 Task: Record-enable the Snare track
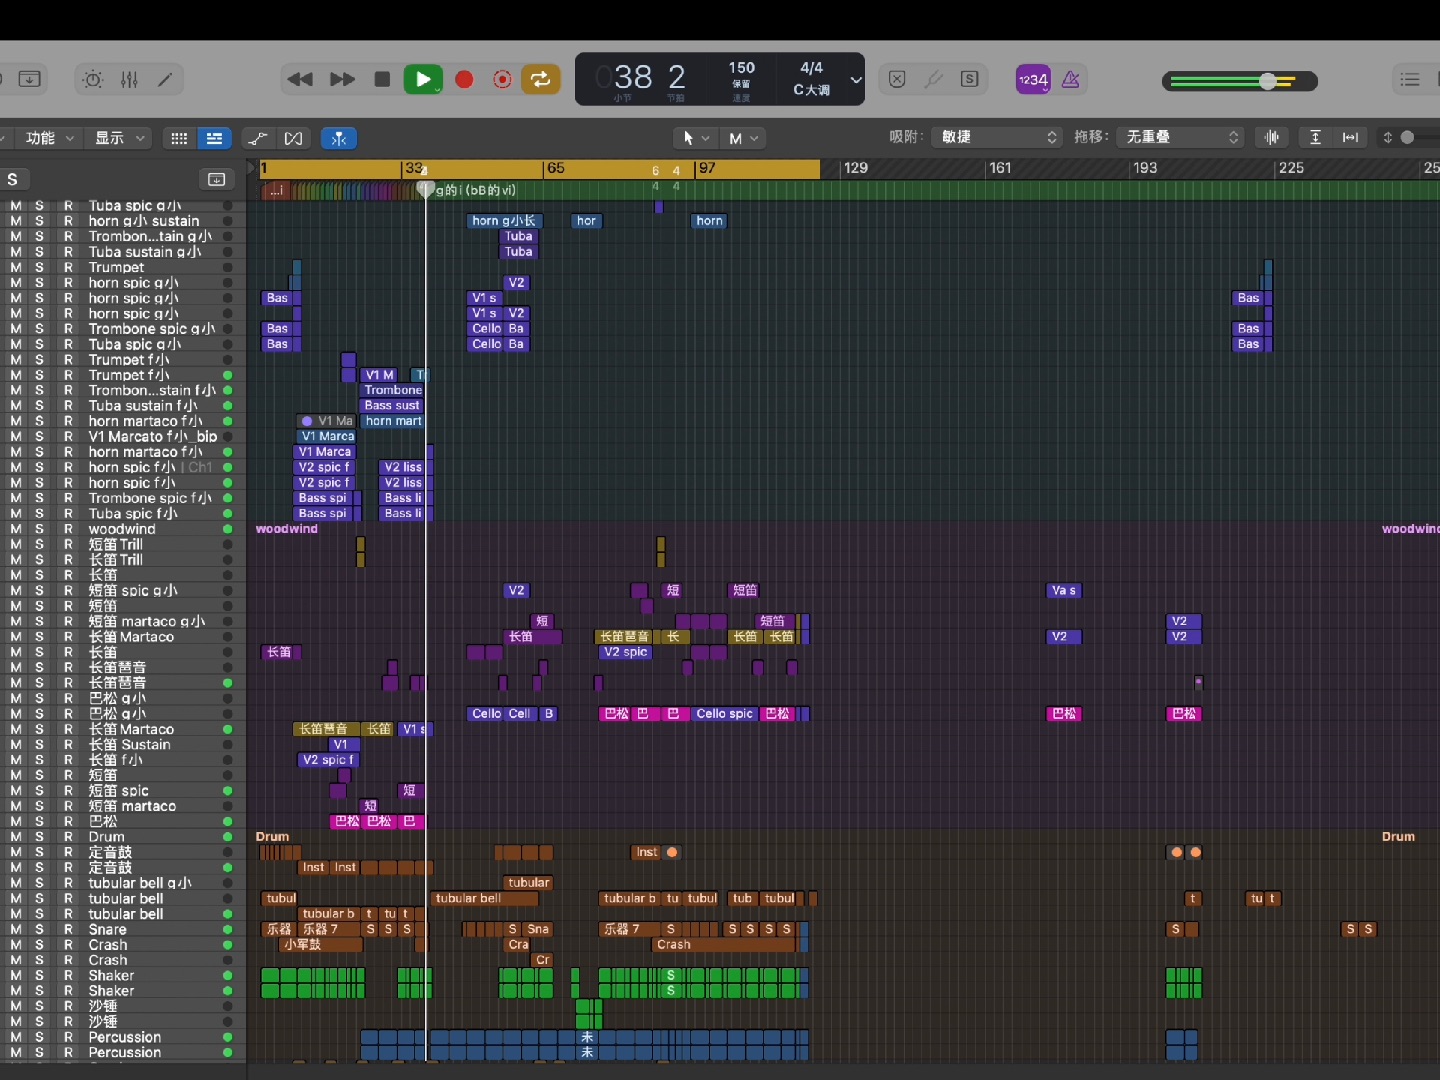(68, 930)
